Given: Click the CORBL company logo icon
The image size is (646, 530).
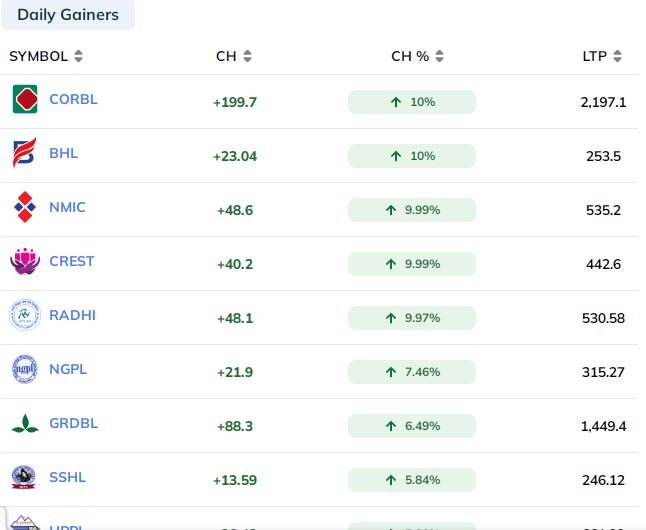Looking at the screenshot, I should click(25, 99).
